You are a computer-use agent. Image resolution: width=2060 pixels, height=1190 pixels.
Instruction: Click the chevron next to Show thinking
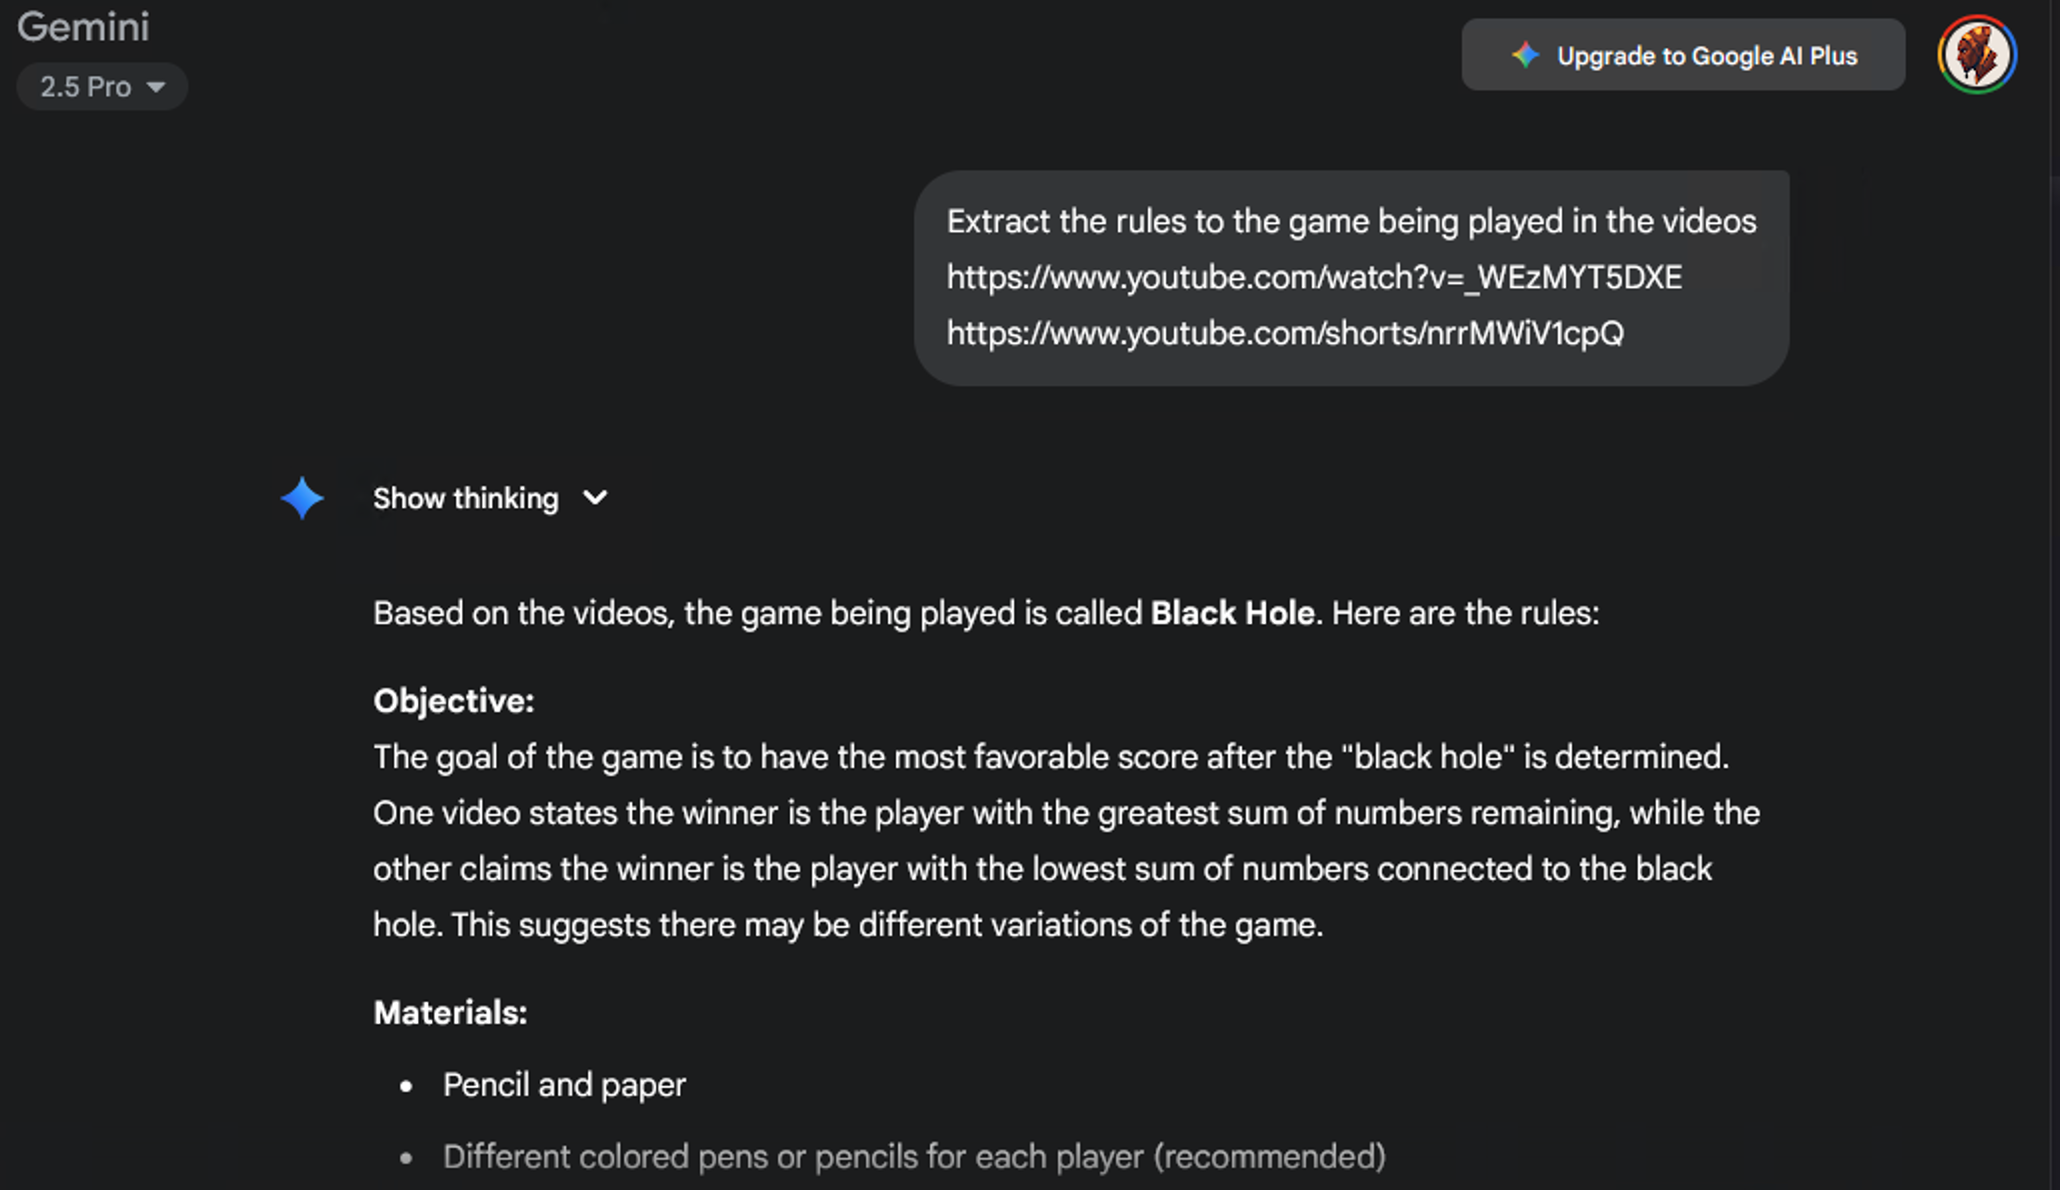594,499
